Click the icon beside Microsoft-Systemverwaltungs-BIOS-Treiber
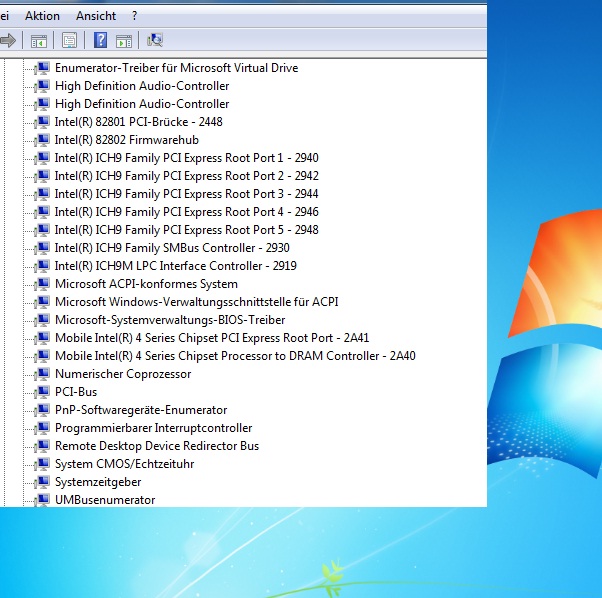Image resolution: width=602 pixels, height=598 pixels. [42, 320]
